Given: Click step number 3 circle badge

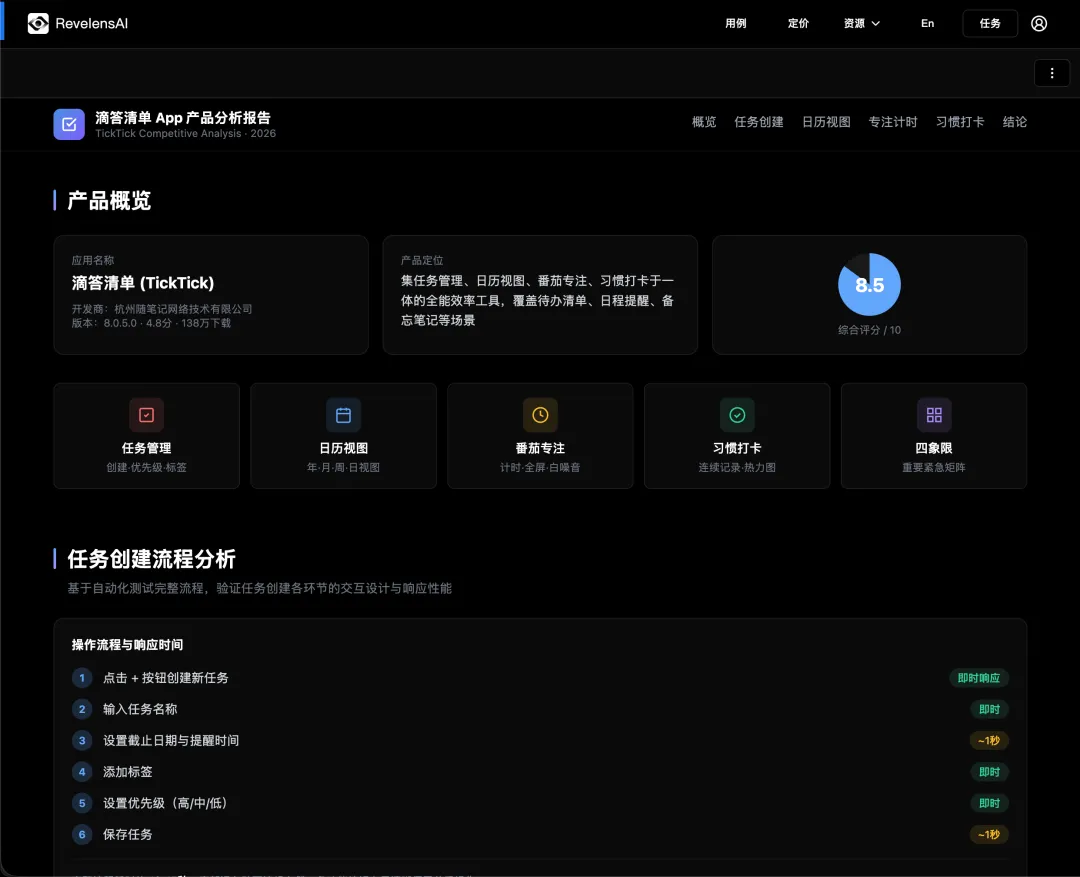Looking at the screenshot, I should (82, 741).
